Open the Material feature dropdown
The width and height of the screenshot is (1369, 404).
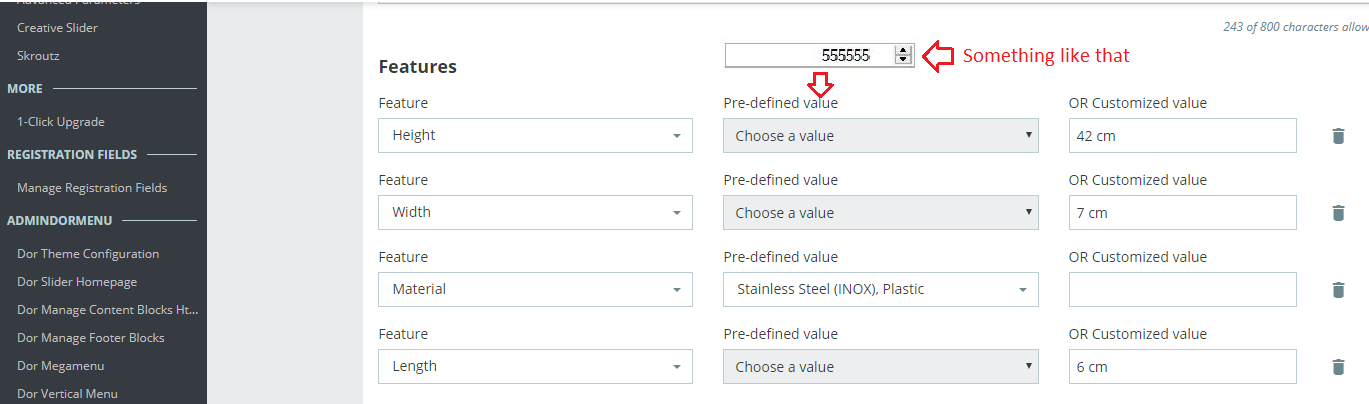tap(535, 290)
